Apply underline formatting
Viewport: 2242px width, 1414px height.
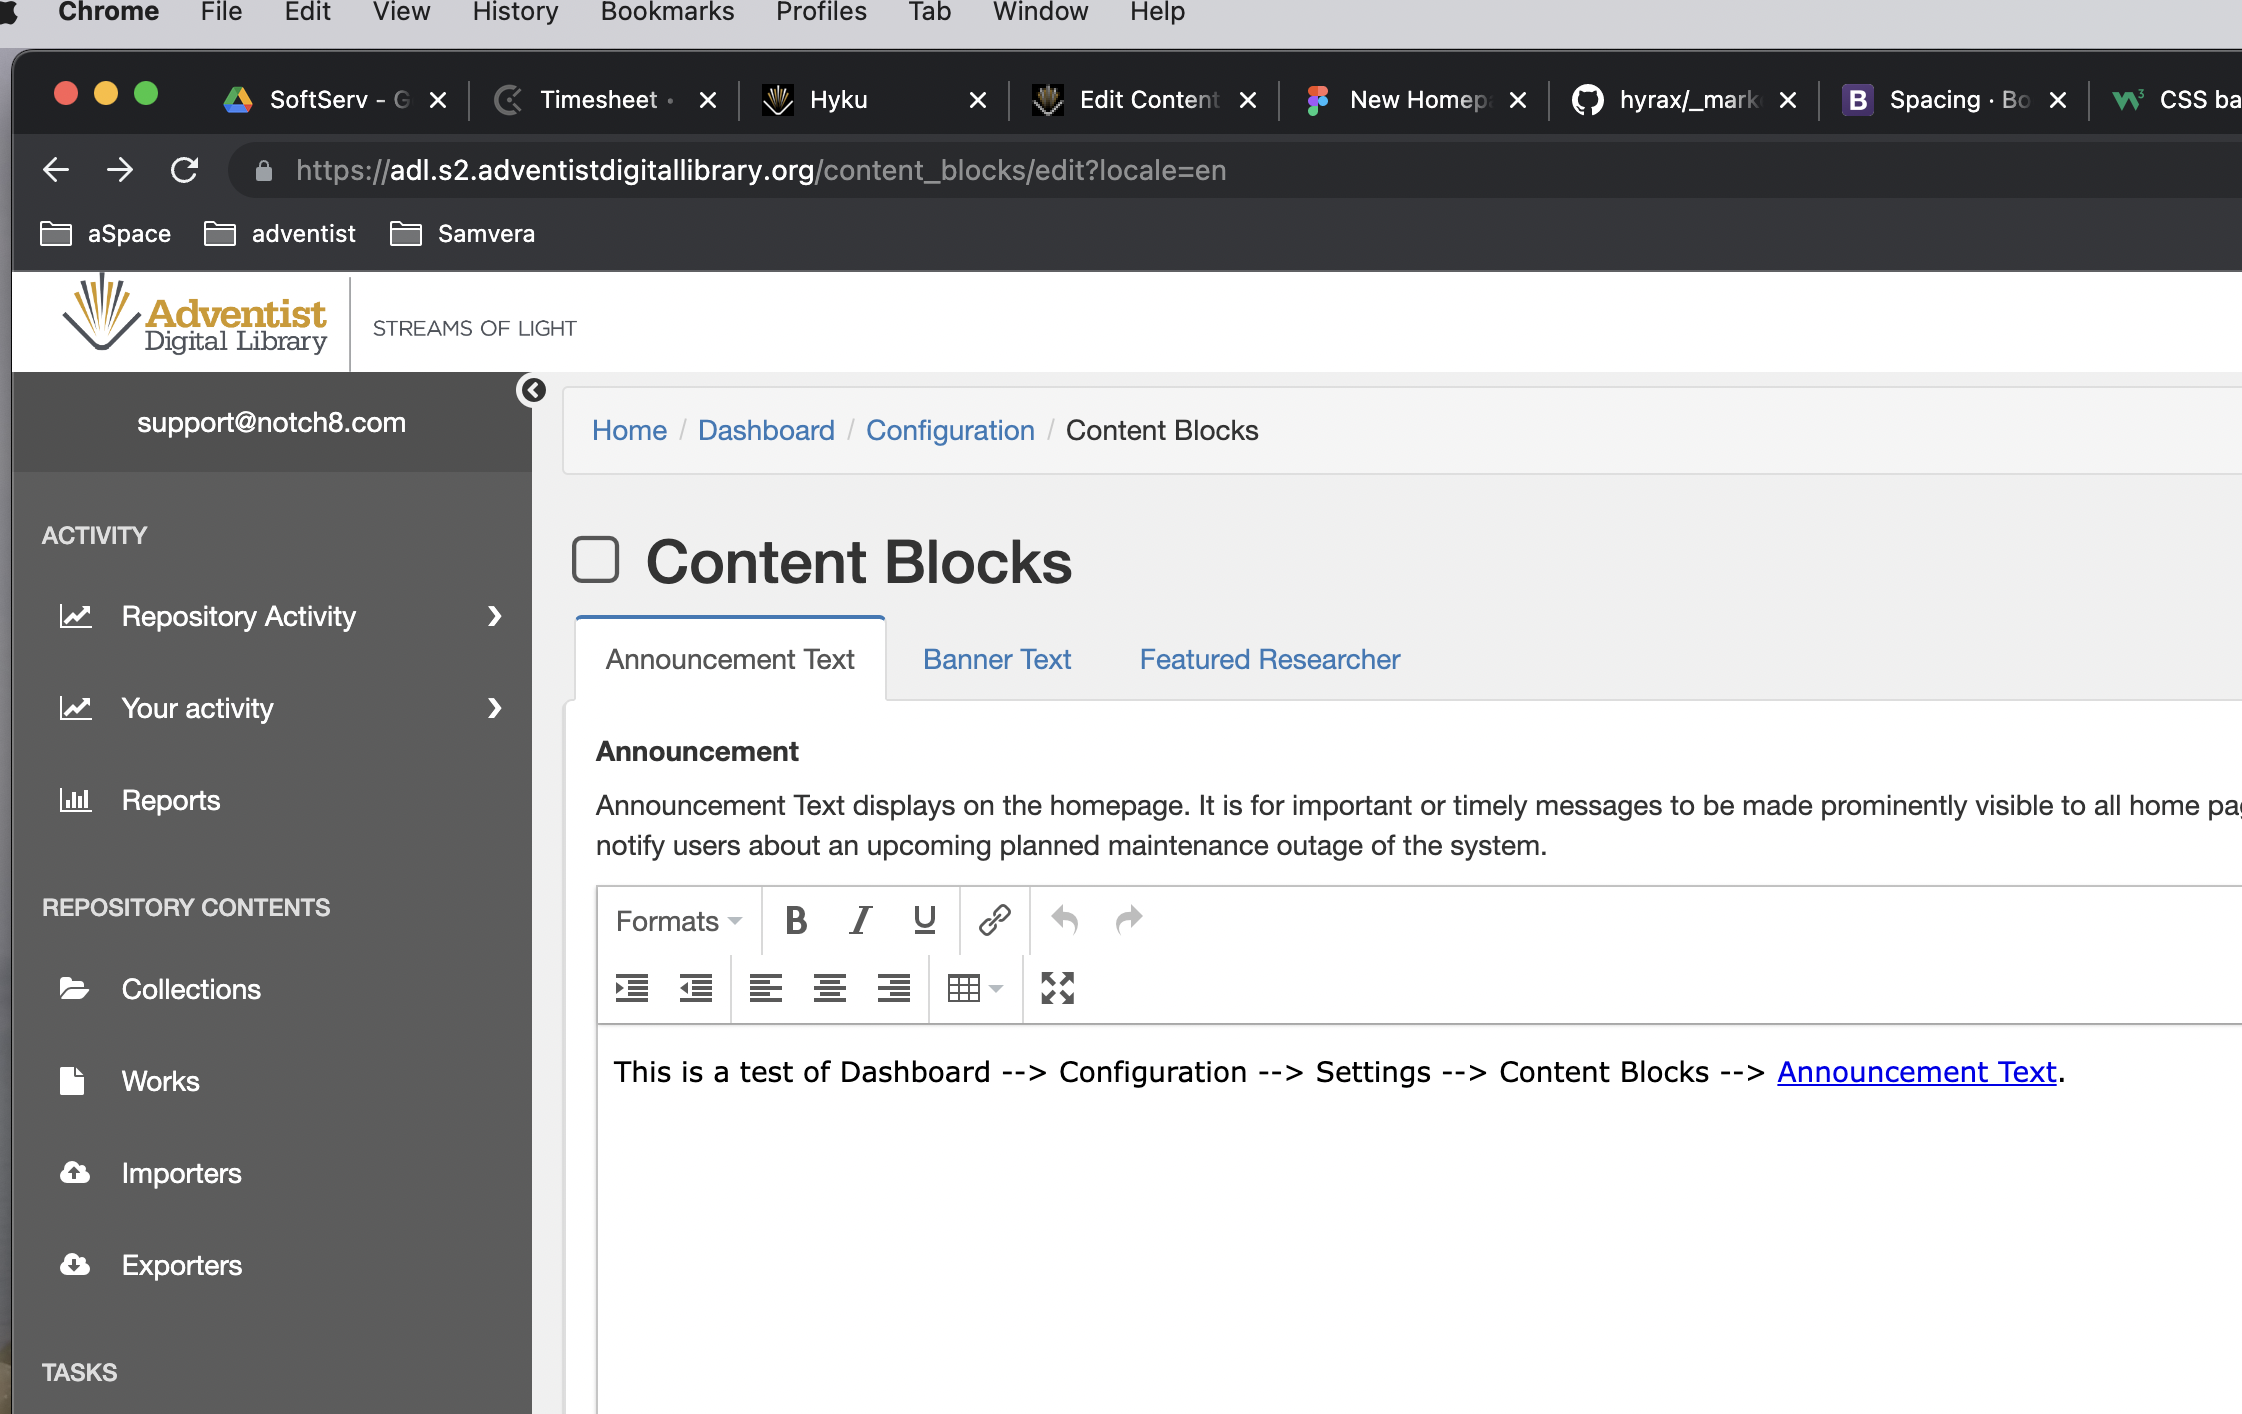point(923,920)
